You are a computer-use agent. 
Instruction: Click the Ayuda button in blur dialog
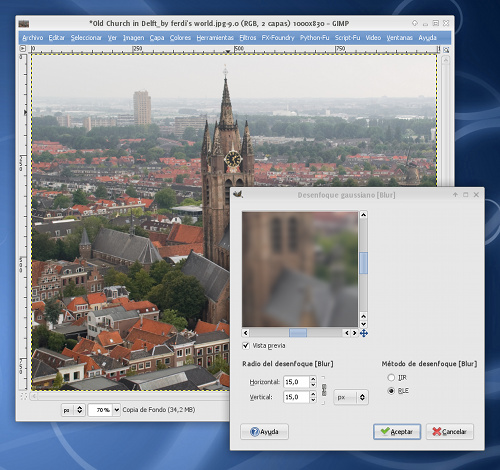264,432
